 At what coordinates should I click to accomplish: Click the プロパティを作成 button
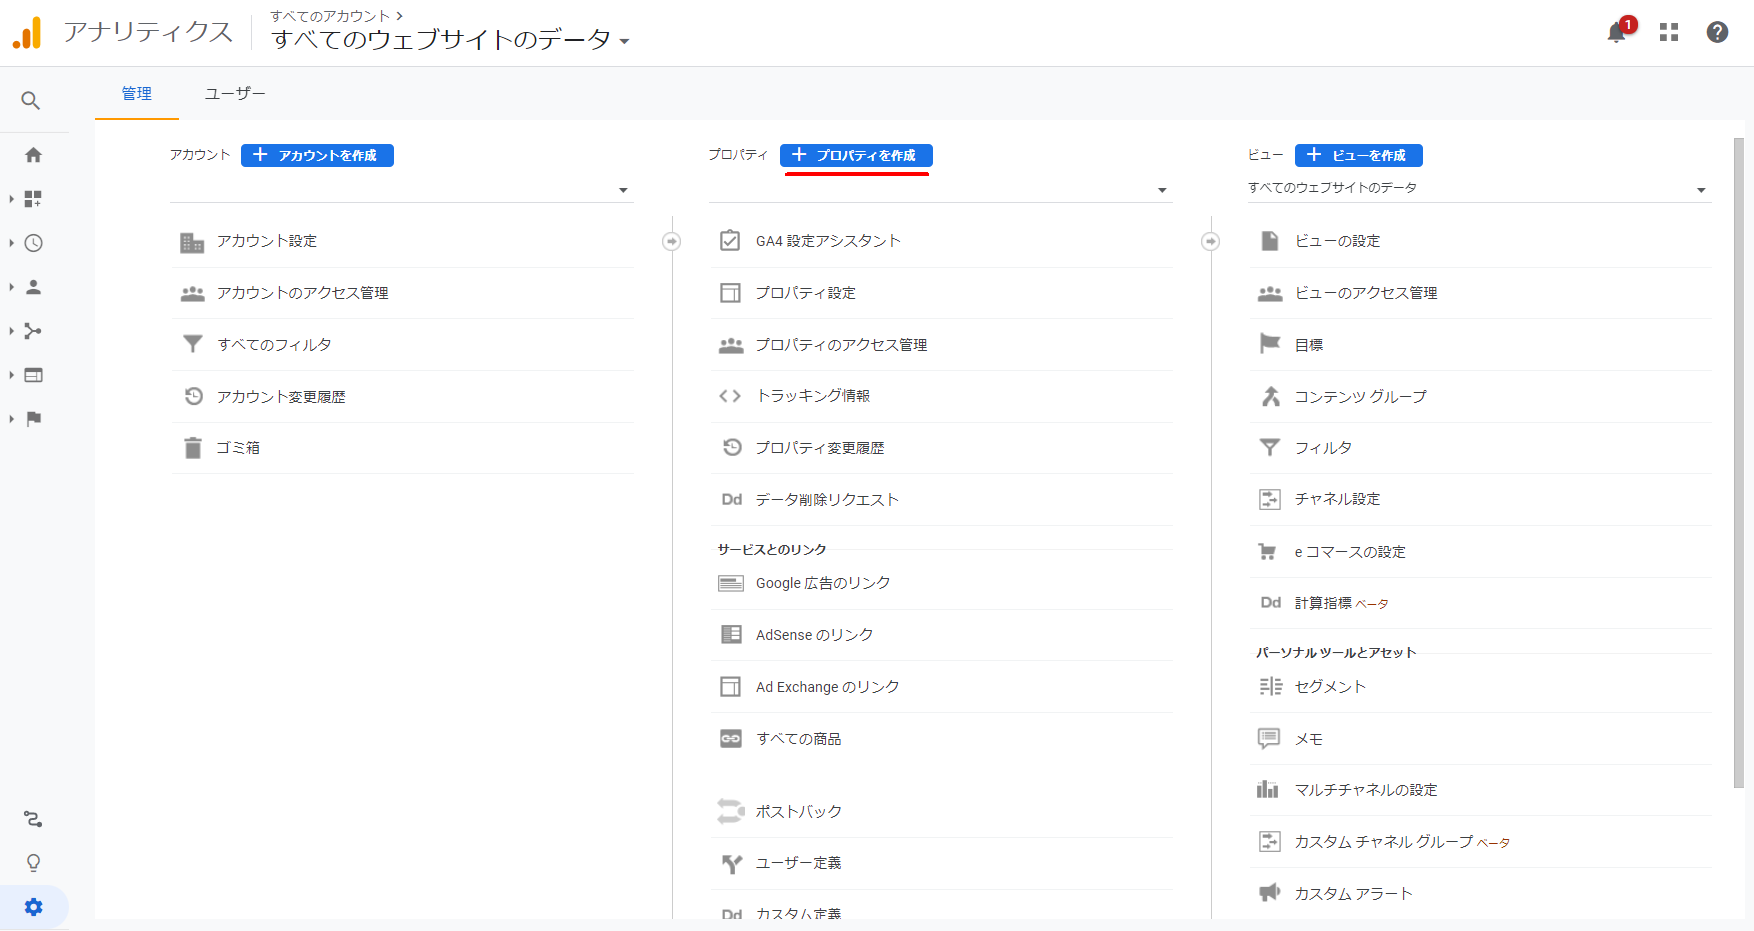pos(856,155)
